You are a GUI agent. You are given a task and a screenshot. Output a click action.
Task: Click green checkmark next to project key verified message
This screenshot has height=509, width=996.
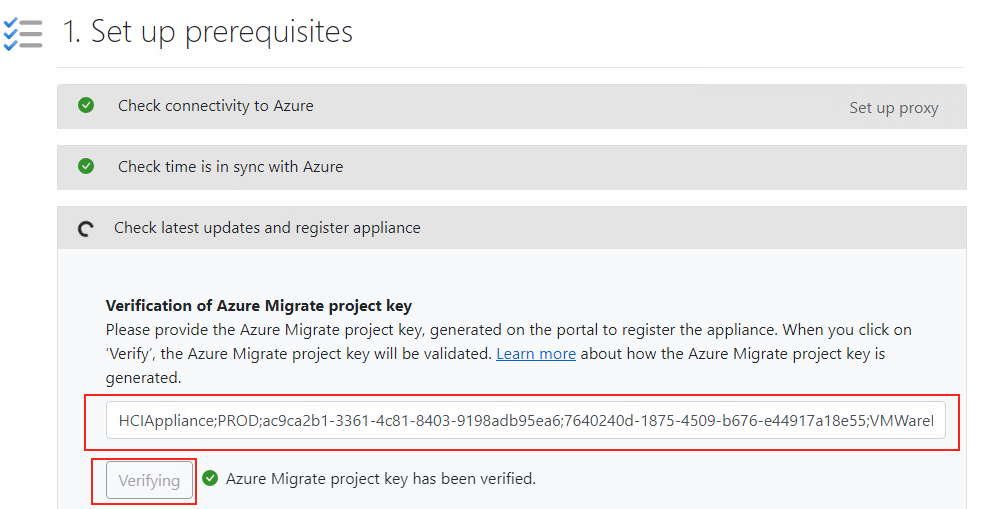pyautogui.click(x=210, y=478)
